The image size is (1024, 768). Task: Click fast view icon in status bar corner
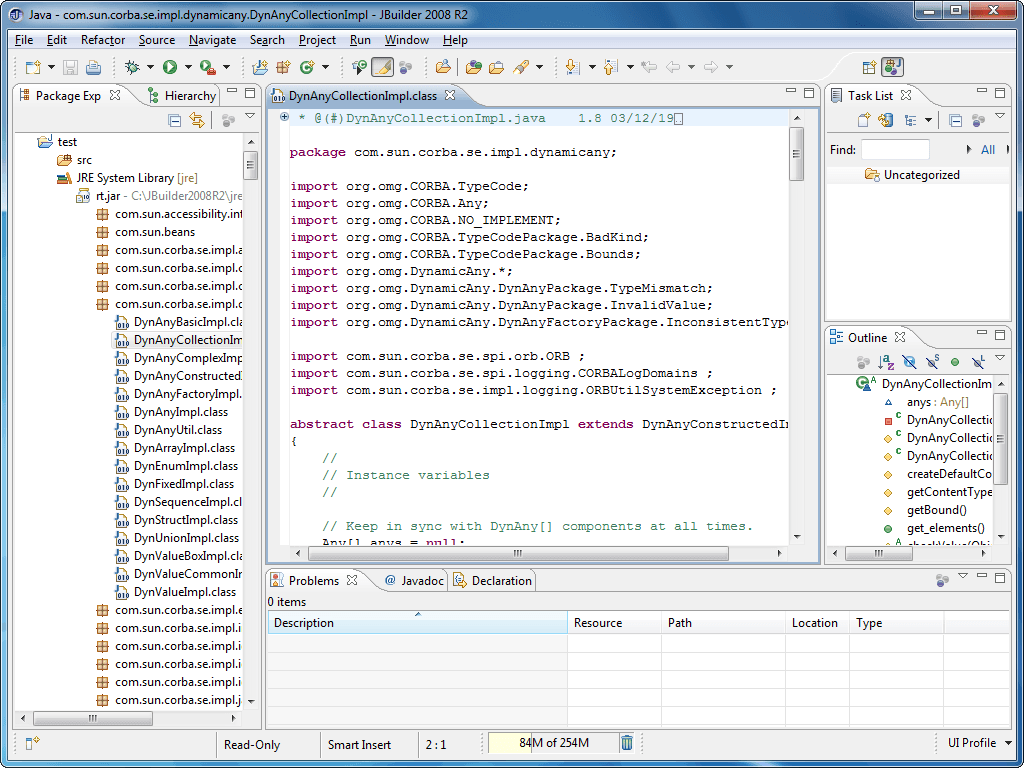[33, 743]
